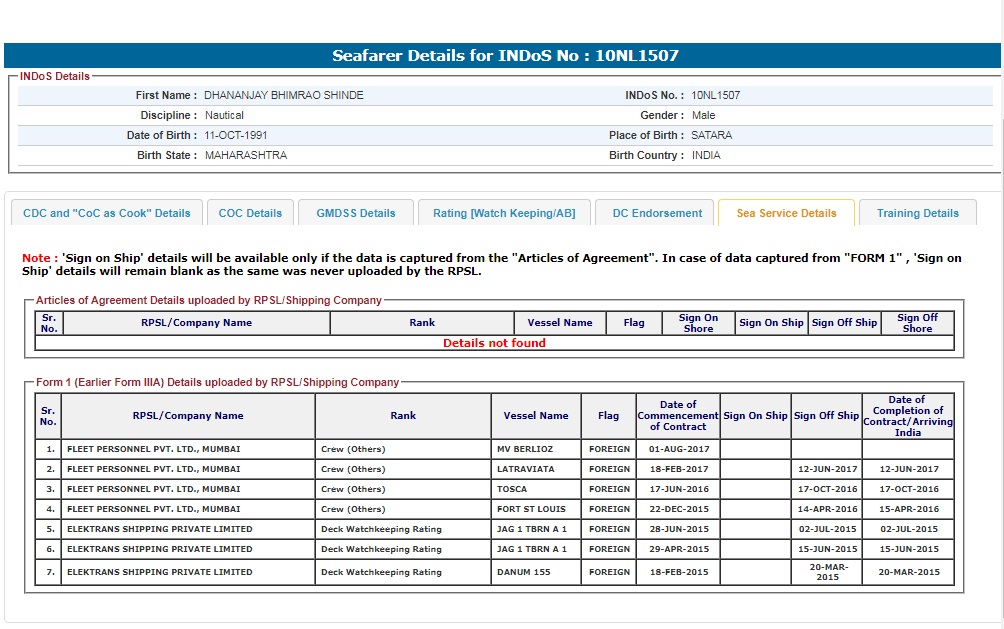Click the TOSCA vessel name cell

[x=513, y=489]
